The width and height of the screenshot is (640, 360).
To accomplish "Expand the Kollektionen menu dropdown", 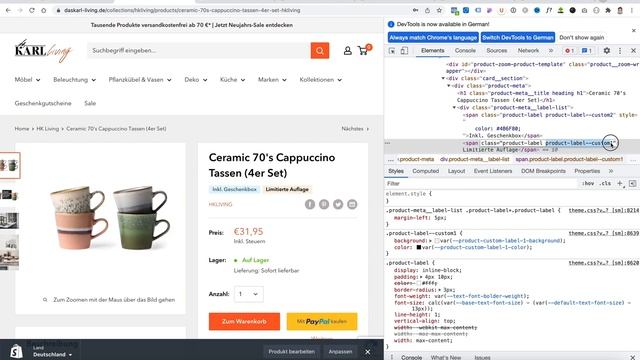I will click(x=321, y=80).
